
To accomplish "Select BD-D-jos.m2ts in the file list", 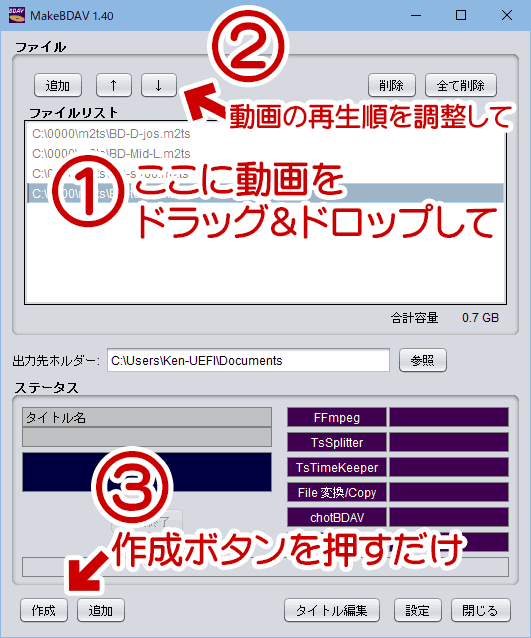I will tap(265, 133).
